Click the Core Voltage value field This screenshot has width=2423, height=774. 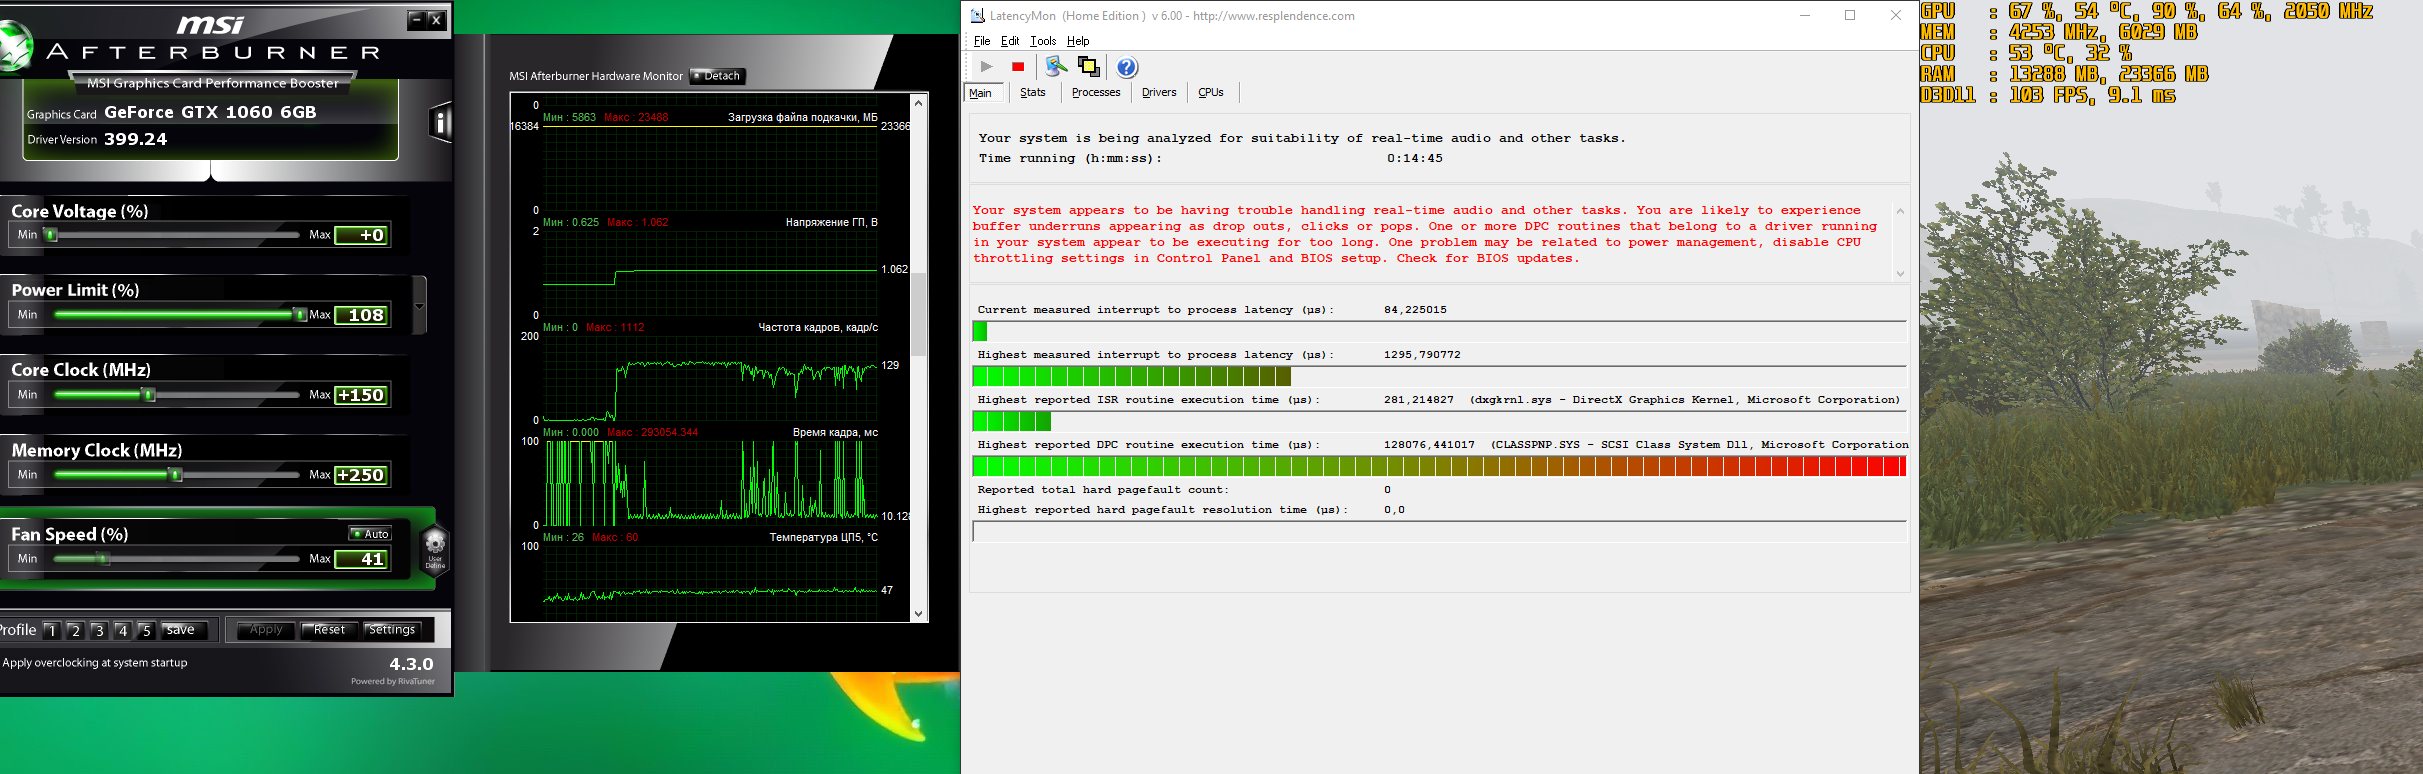tap(361, 235)
